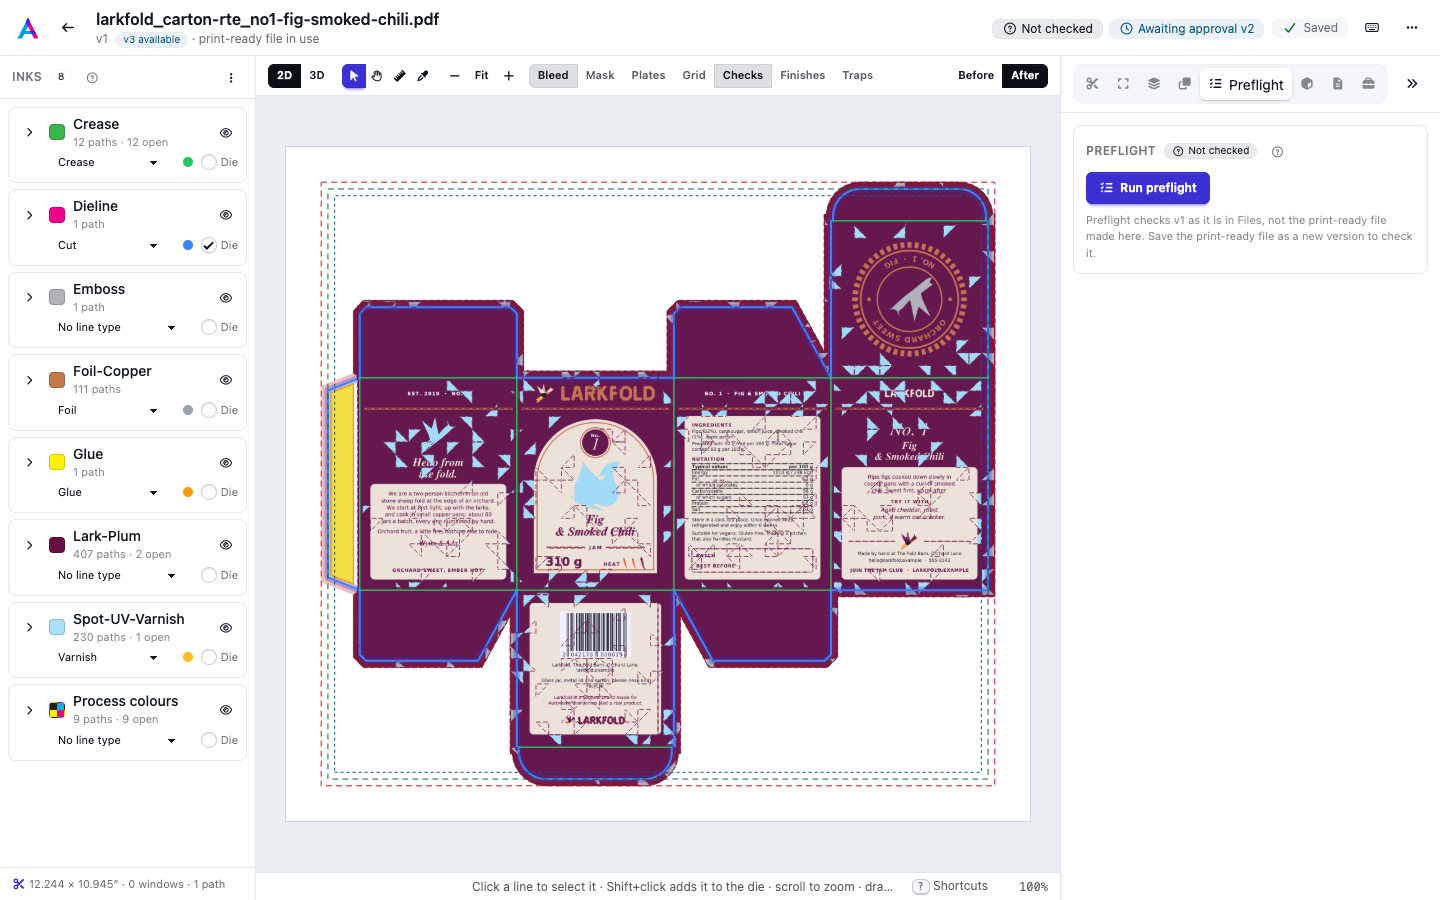Activate the hand pan tool
The image size is (1440, 900).
click(x=377, y=76)
